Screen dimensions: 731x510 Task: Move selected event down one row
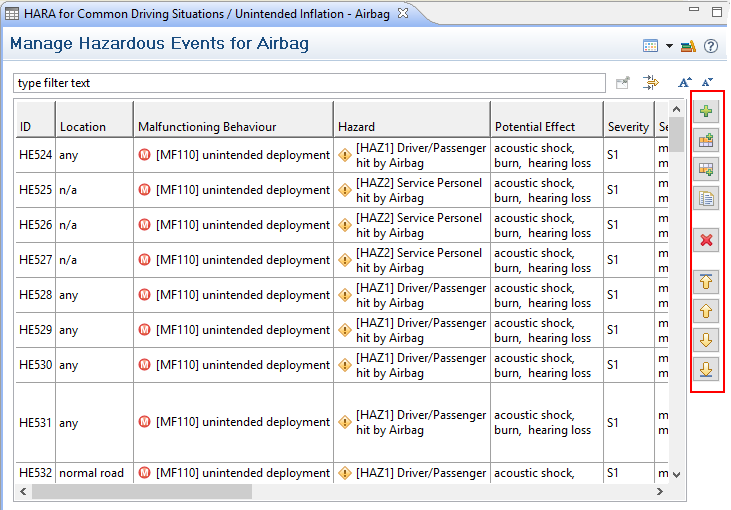(707, 340)
